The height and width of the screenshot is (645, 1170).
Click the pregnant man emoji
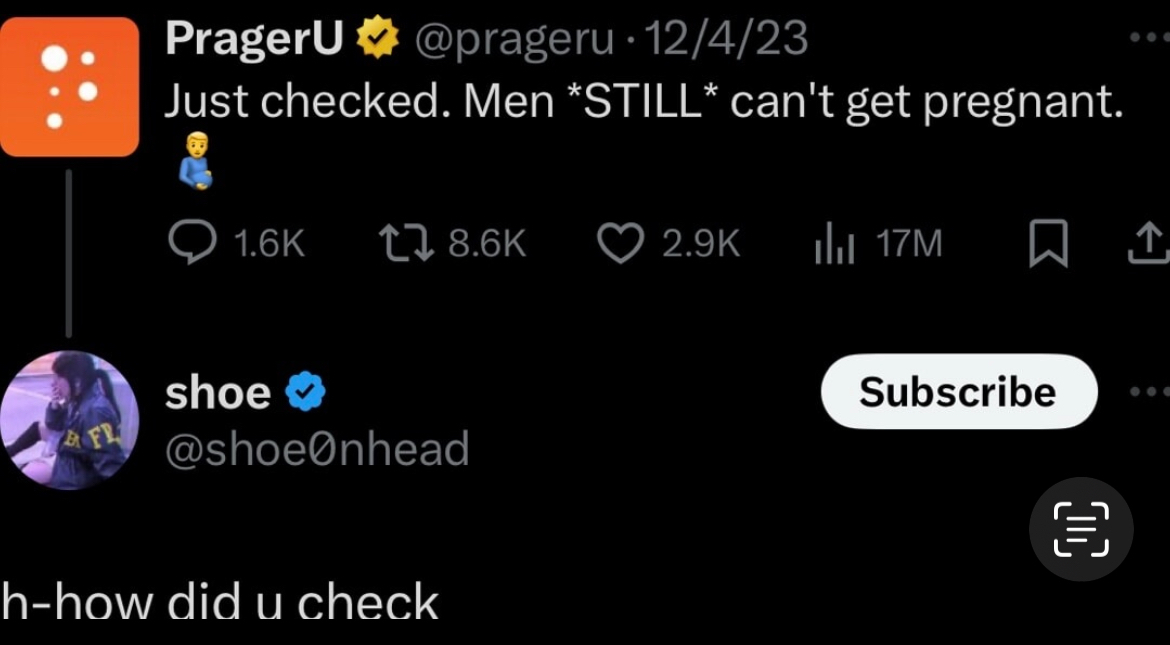(x=196, y=161)
